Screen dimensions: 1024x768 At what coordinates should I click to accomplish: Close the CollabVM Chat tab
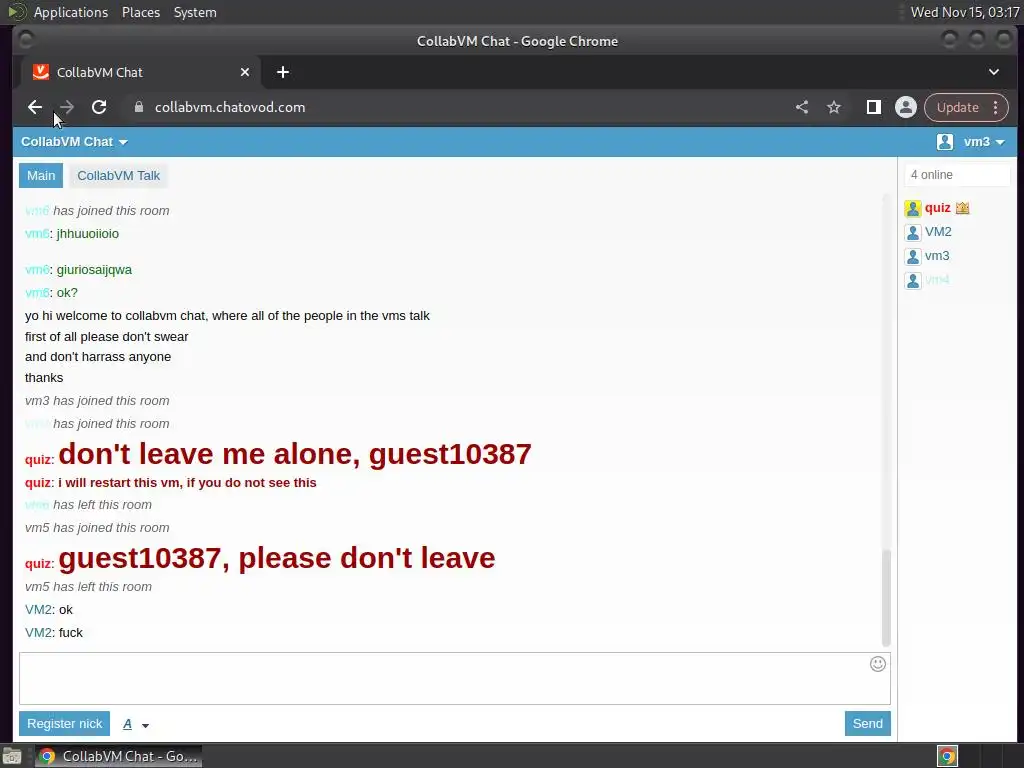(245, 72)
